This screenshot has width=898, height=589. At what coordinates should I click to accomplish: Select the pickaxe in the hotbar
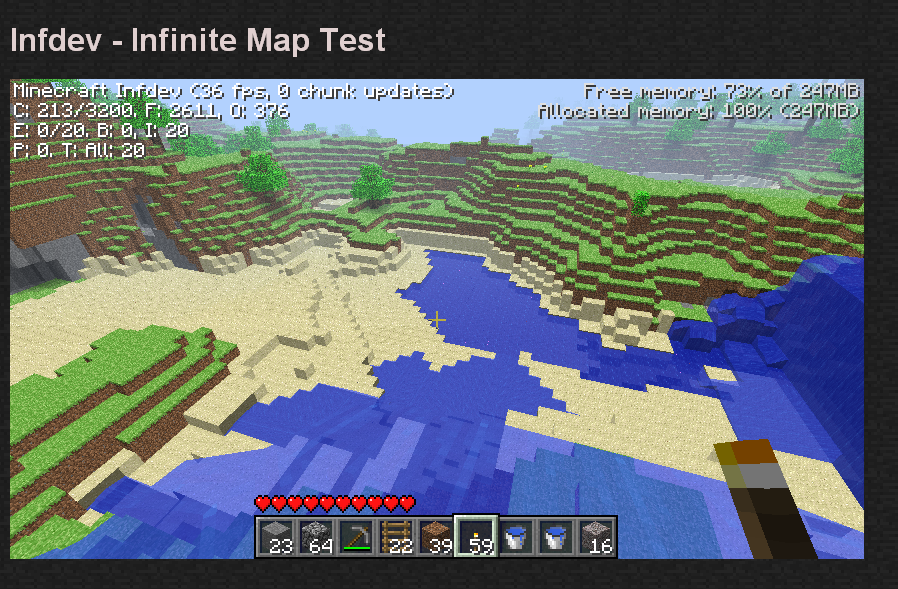(x=357, y=537)
